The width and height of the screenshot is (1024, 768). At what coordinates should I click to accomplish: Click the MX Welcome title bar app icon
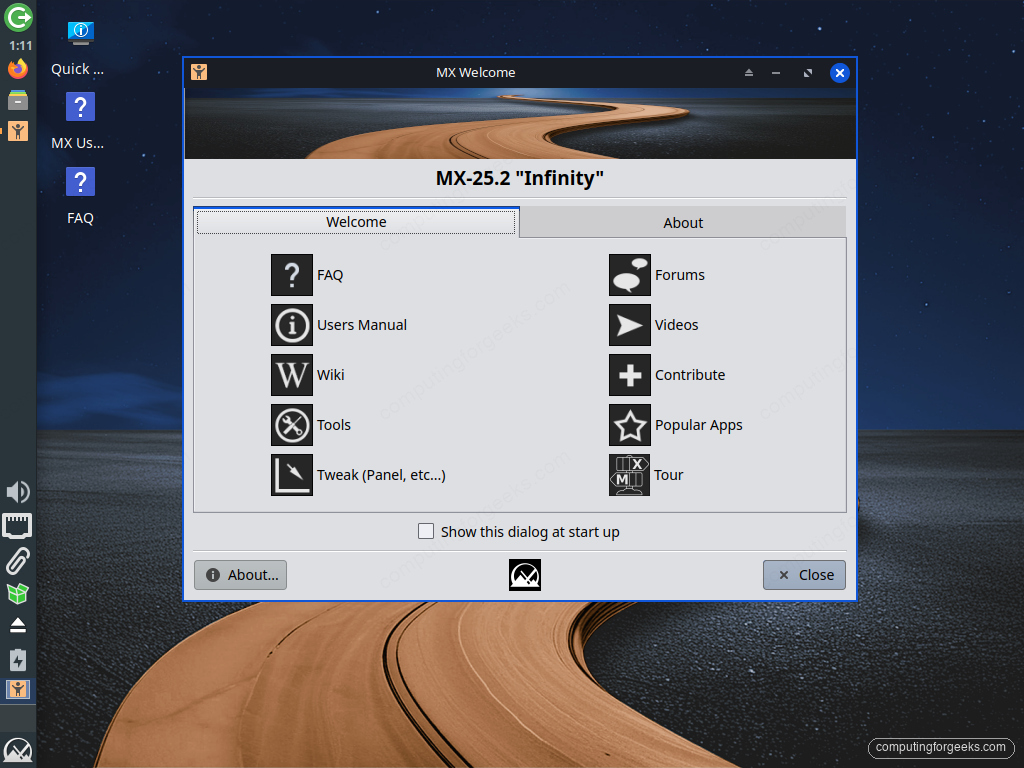199,72
